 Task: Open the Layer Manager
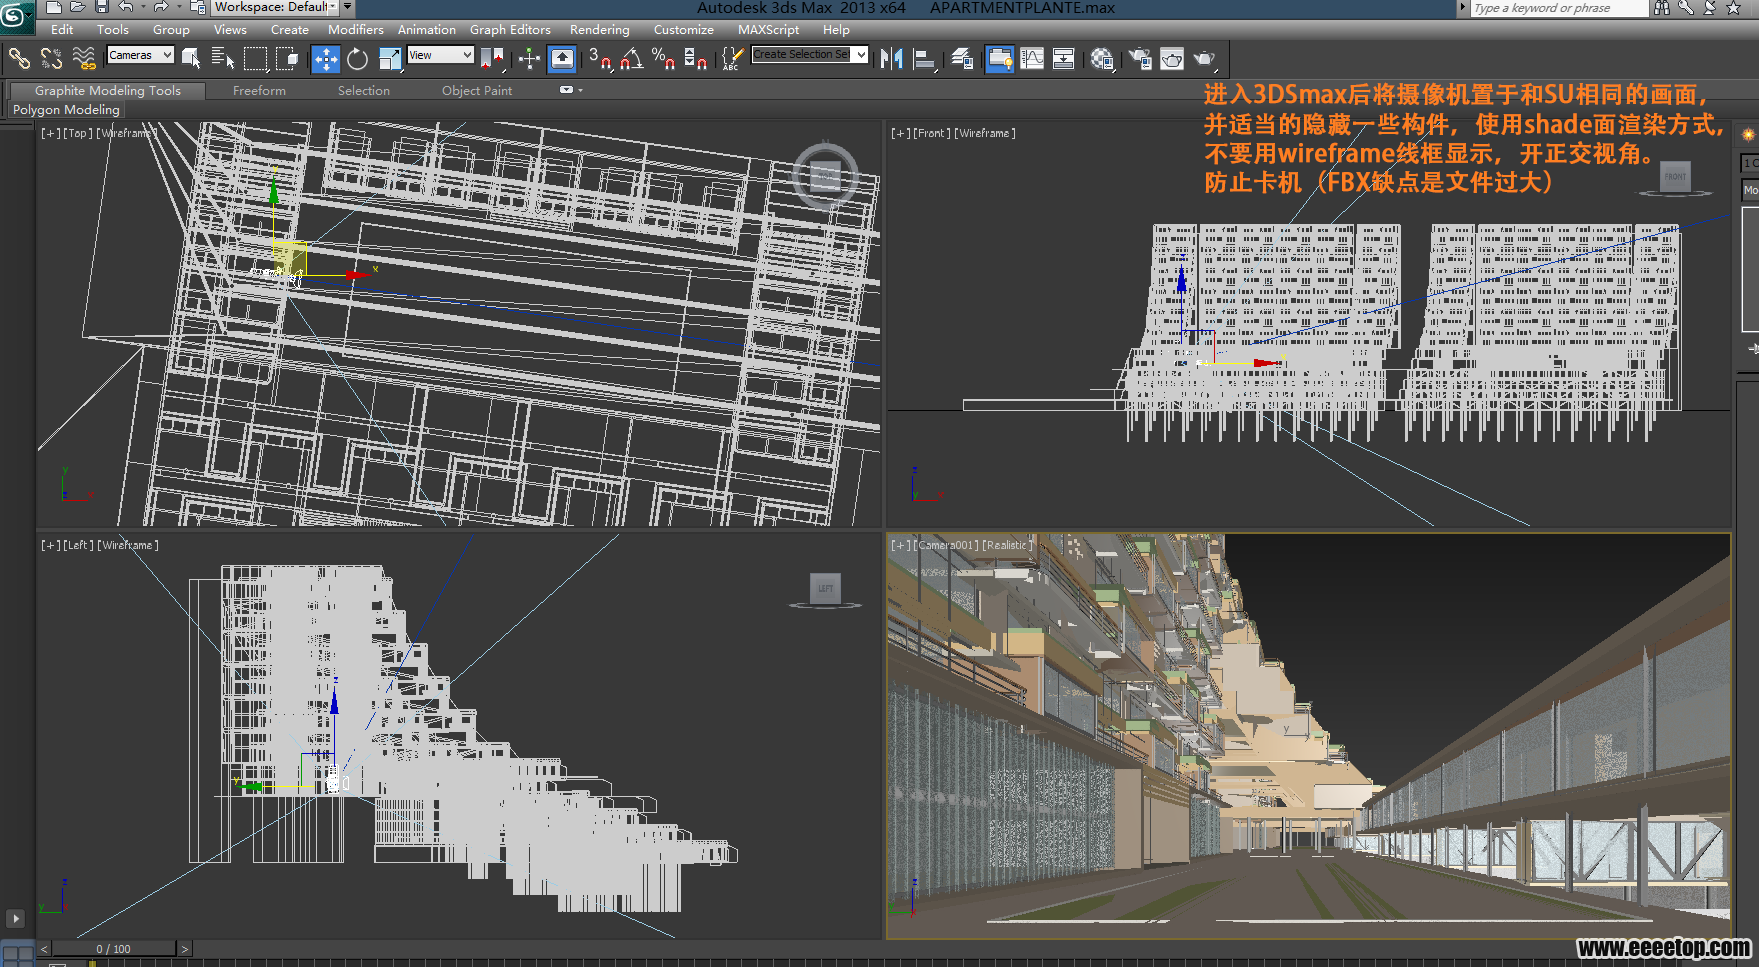962,59
